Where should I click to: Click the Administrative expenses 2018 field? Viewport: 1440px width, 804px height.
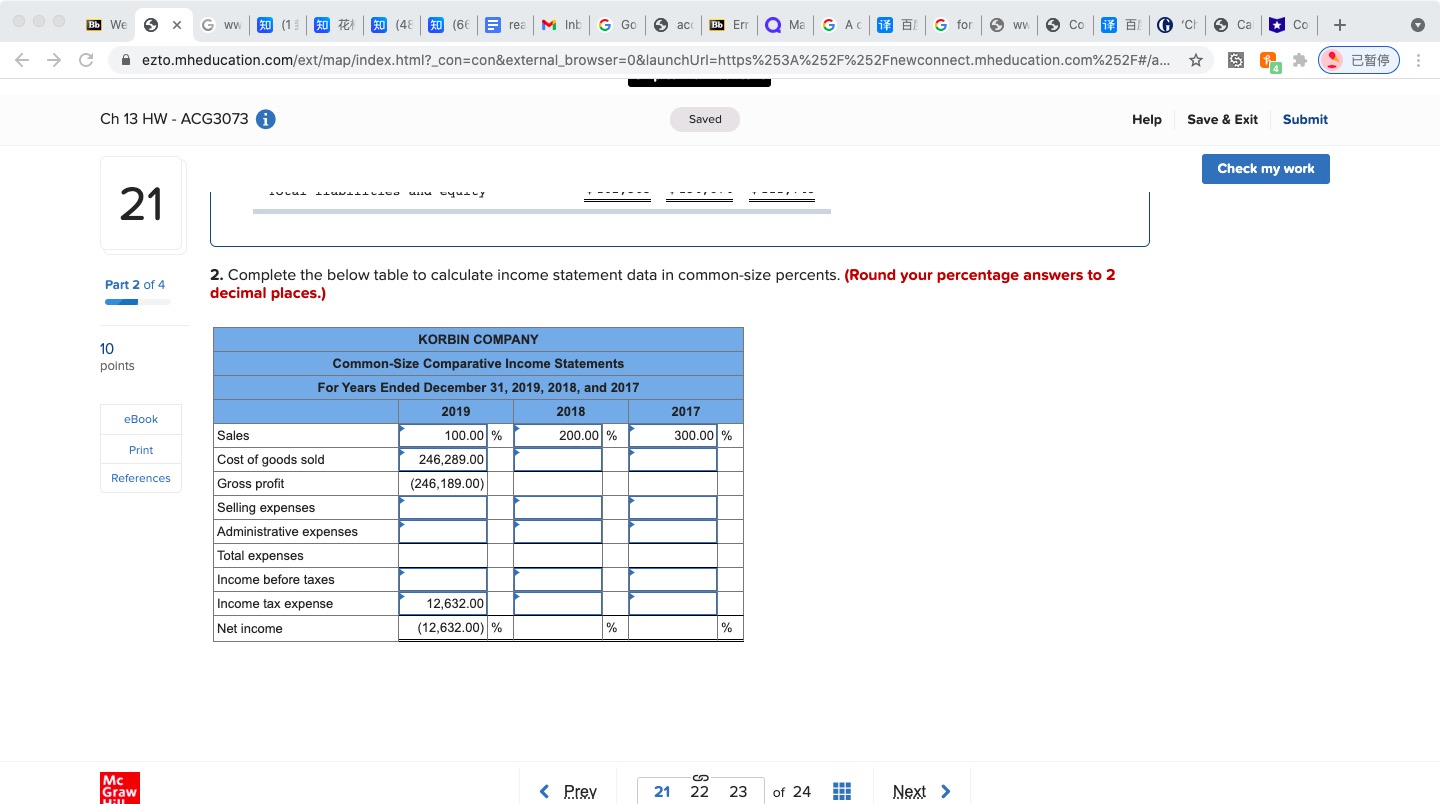(x=558, y=532)
